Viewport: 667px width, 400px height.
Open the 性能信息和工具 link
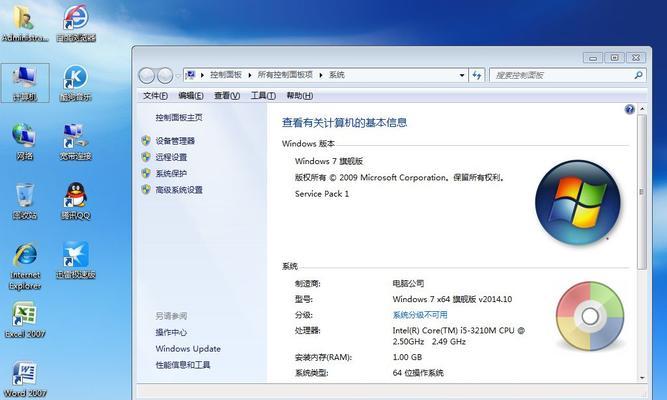[x=182, y=365]
